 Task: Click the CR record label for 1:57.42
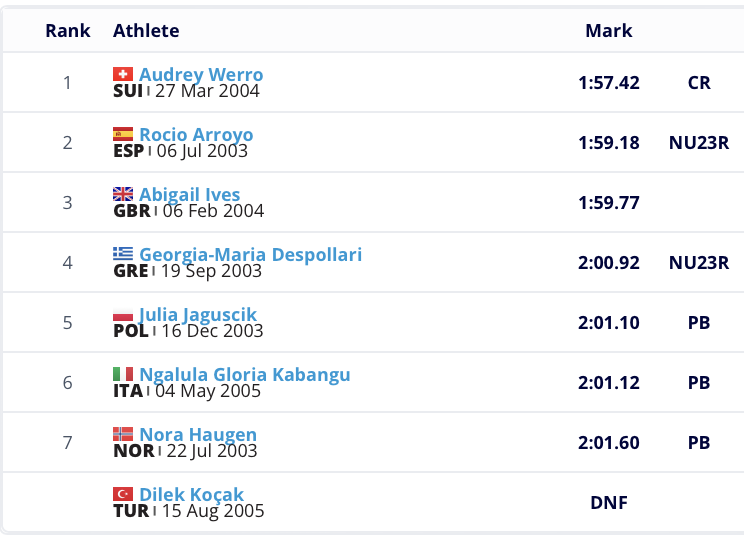click(699, 83)
